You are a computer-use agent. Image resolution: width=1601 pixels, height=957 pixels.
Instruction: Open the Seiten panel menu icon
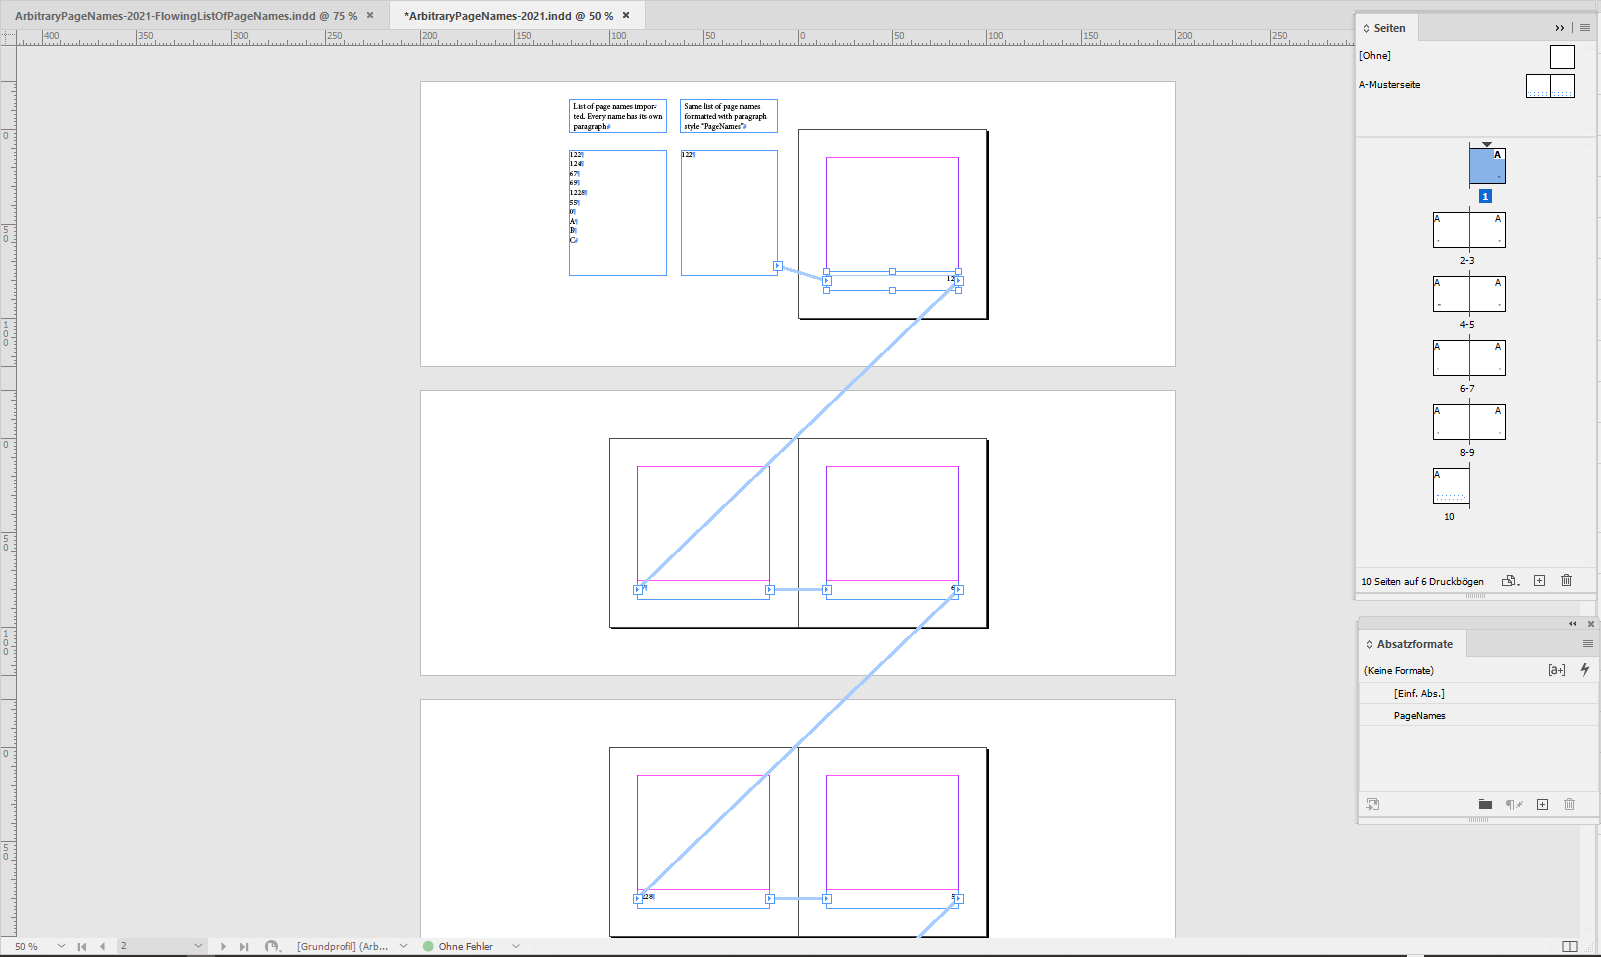[1585, 28]
